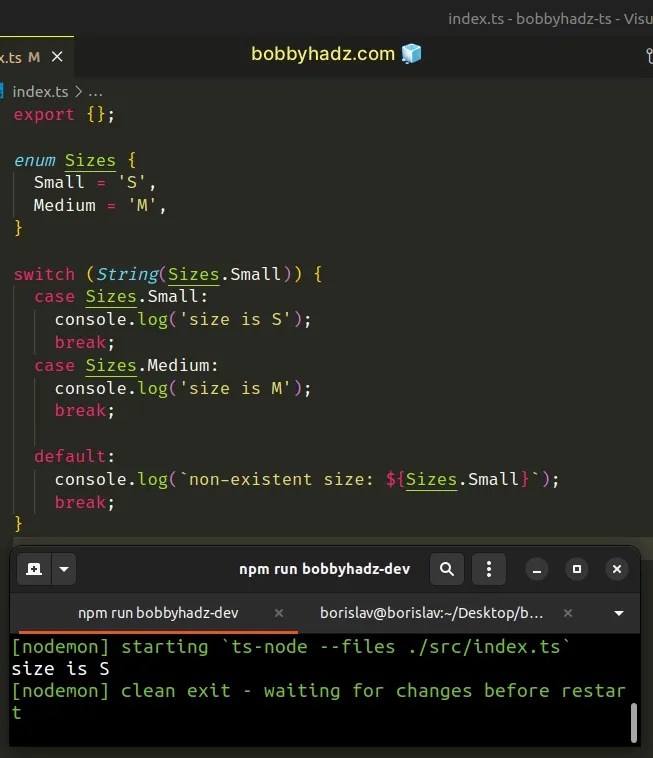Expand the new tab dropdown arrow
Screen dimensions: 653x758
64,569
